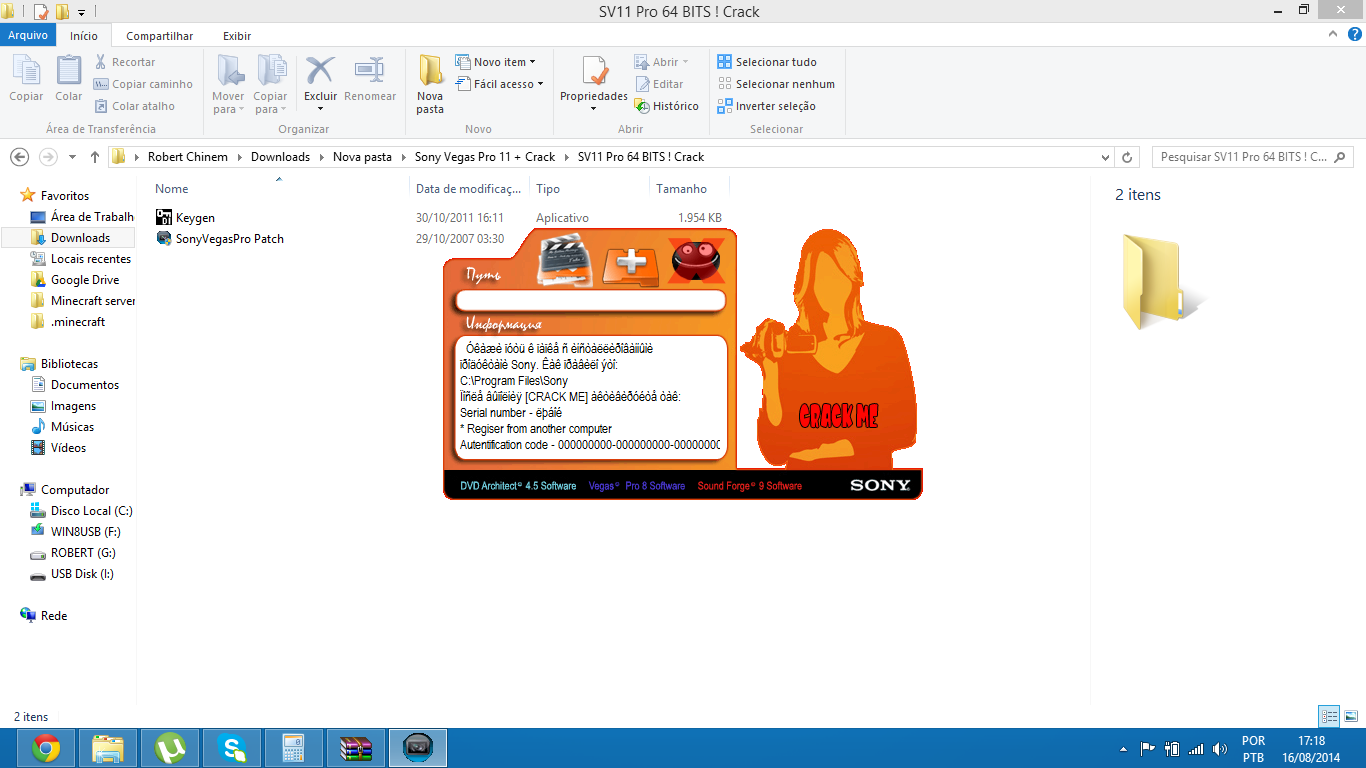Click the orange plus folder icon in patcher
The image size is (1366, 768).
tap(631, 265)
